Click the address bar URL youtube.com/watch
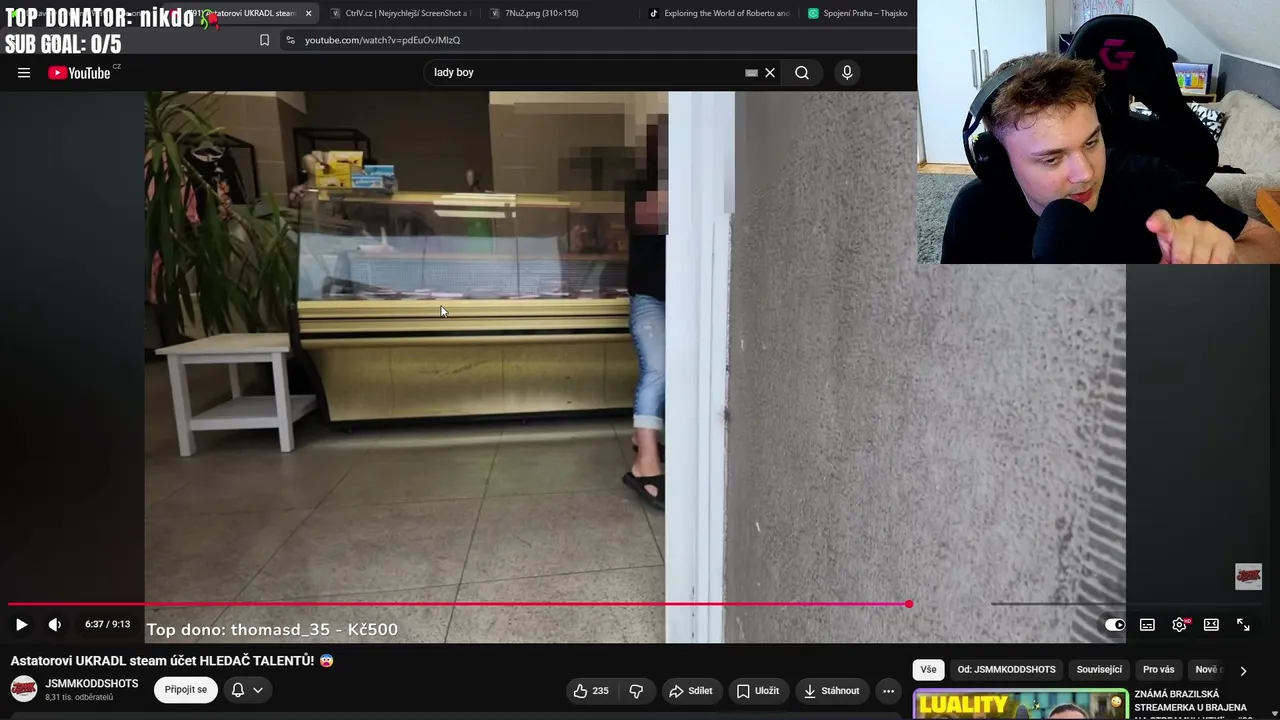Viewport: 1280px width, 720px height. [382, 40]
